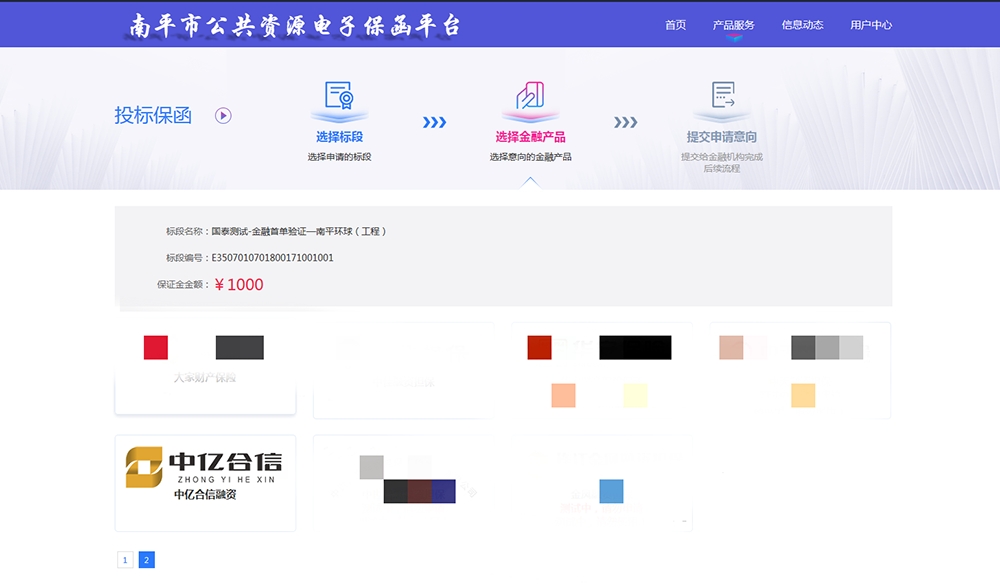Click the gold 中亿合信 logo emblem
The height and width of the screenshot is (585, 1000).
[144, 467]
